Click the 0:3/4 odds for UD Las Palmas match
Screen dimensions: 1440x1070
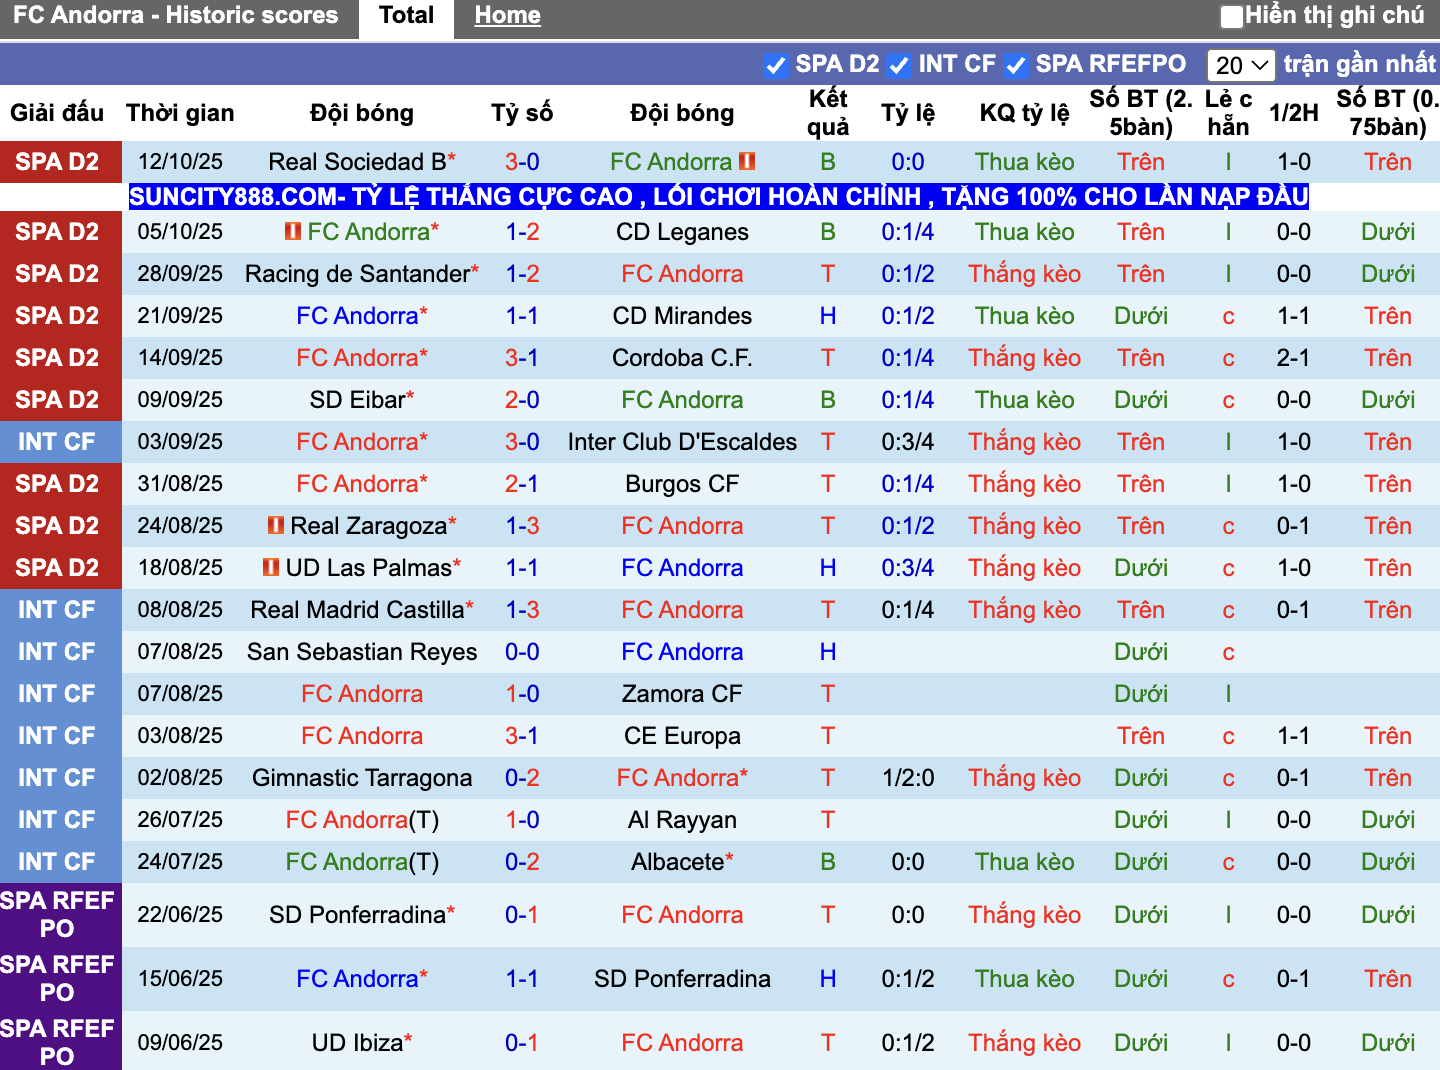[908, 568]
